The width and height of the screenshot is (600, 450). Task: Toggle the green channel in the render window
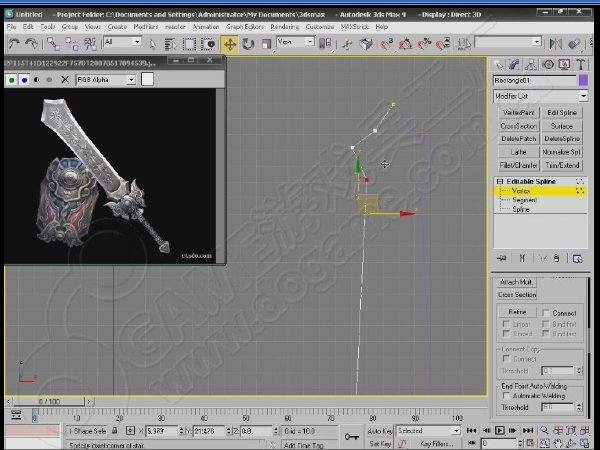click(11, 80)
